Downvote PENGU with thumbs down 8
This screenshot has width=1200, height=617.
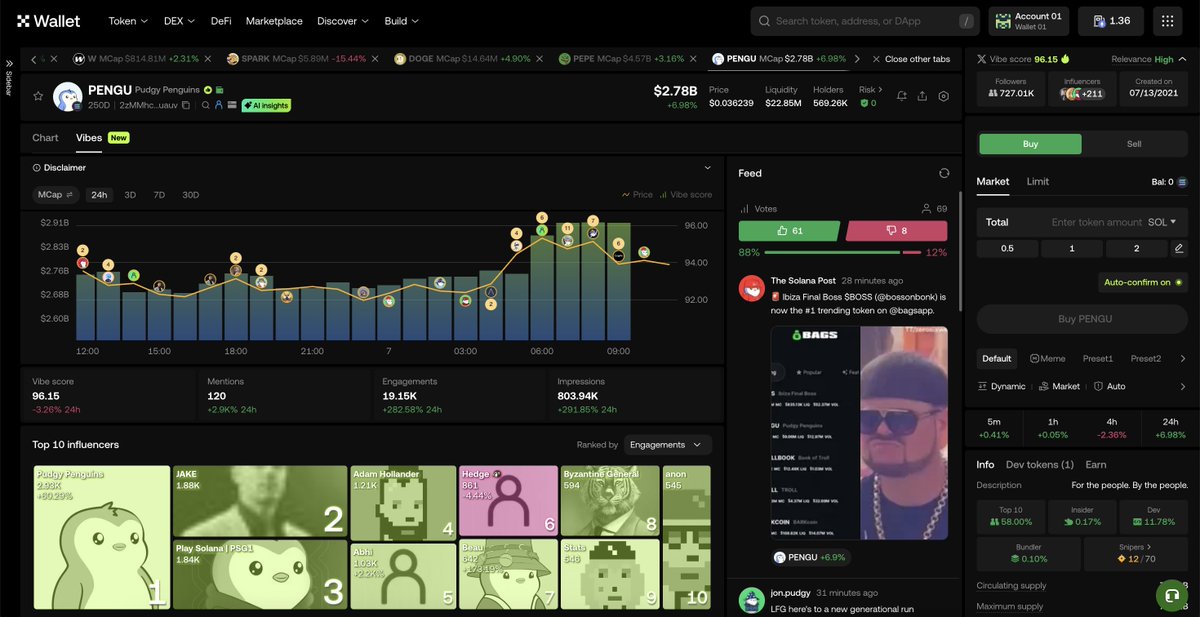coord(897,231)
